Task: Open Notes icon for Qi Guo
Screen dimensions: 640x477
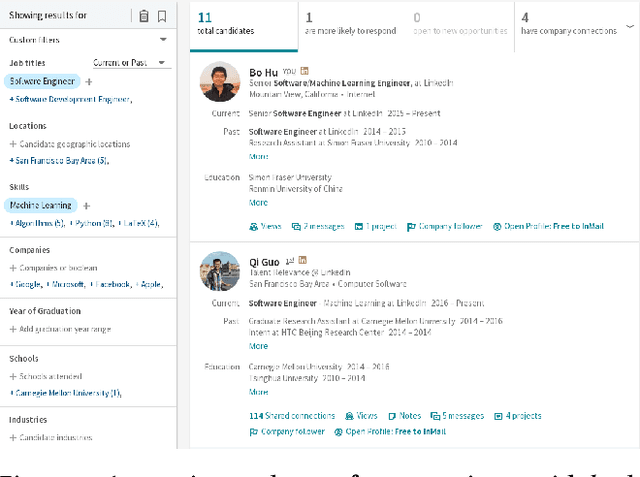Action: (405, 415)
